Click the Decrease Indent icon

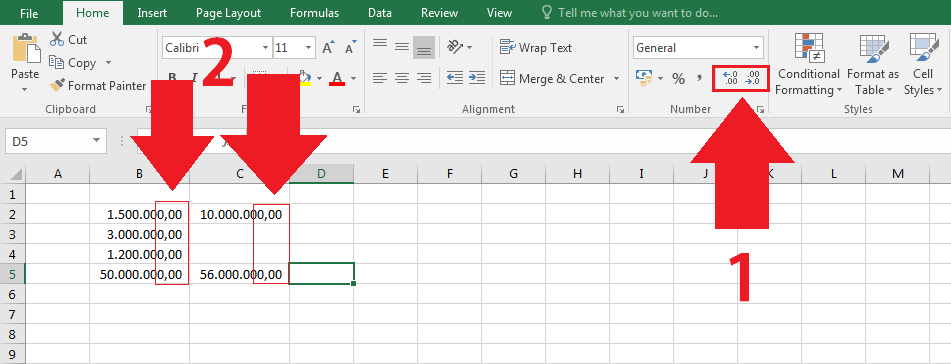(455, 78)
